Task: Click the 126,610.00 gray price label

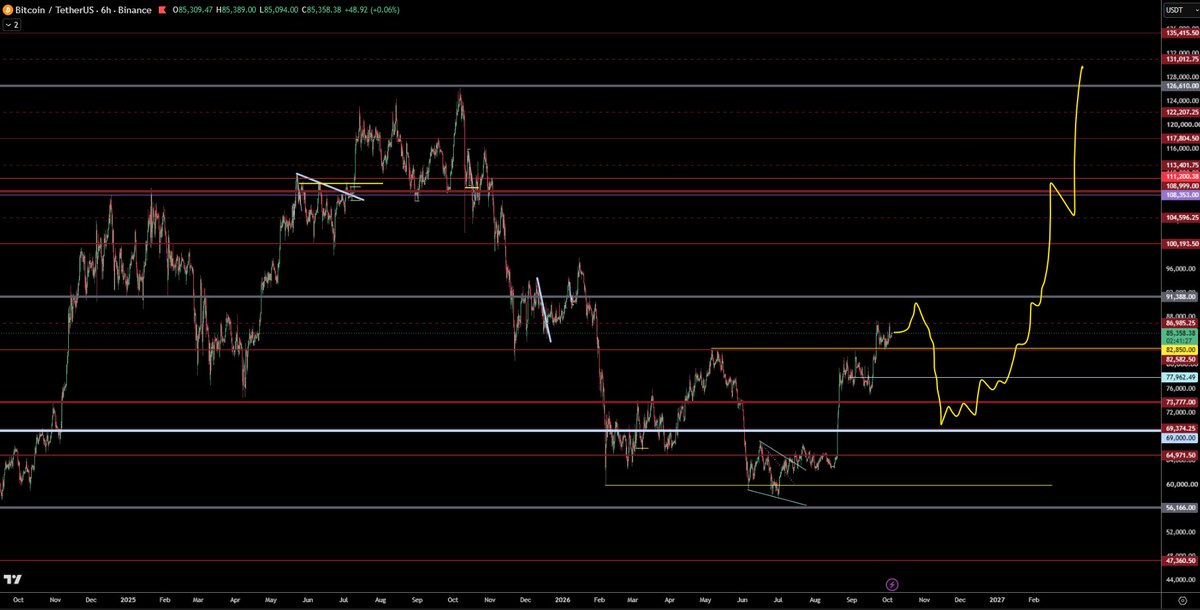Action: coord(1181,86)
